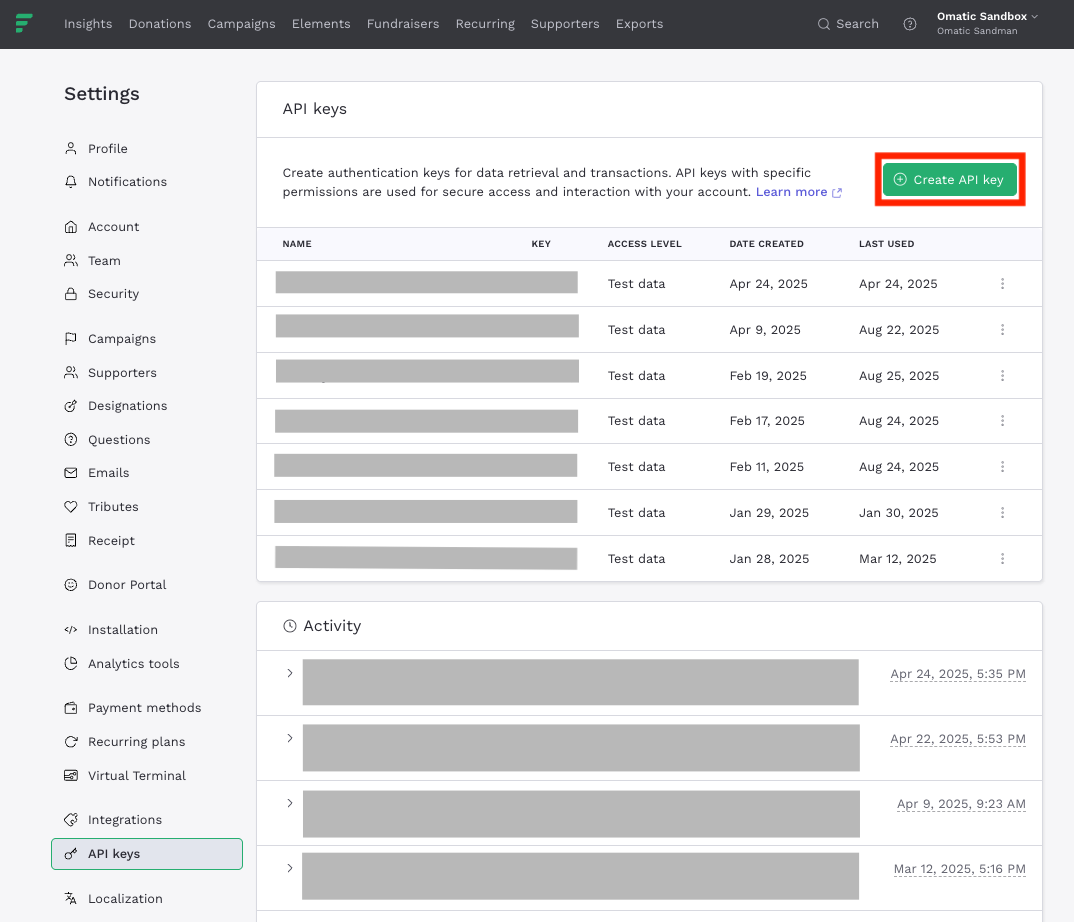This screenshot has width=1074, height=922.
Task: Click the Localization translate icon
Action: pyautogui.click(x=71, y=899)
